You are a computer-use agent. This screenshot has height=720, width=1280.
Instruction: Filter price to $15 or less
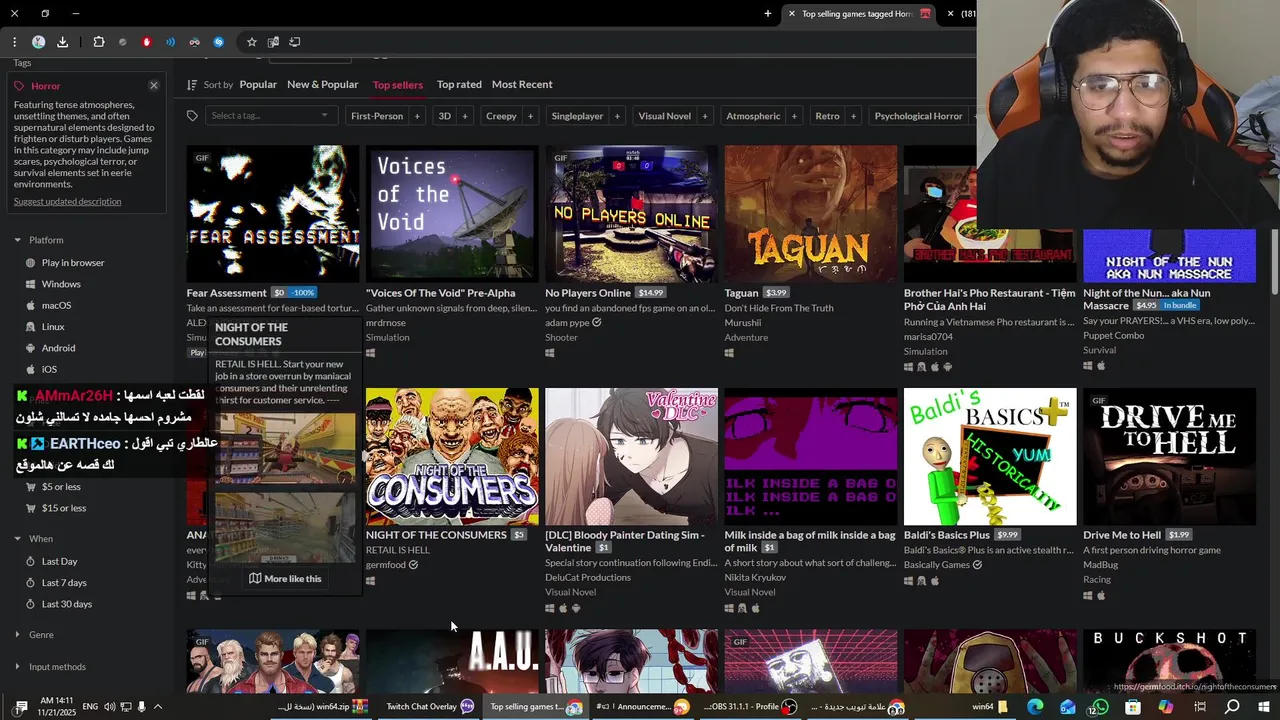coord(63,508)
